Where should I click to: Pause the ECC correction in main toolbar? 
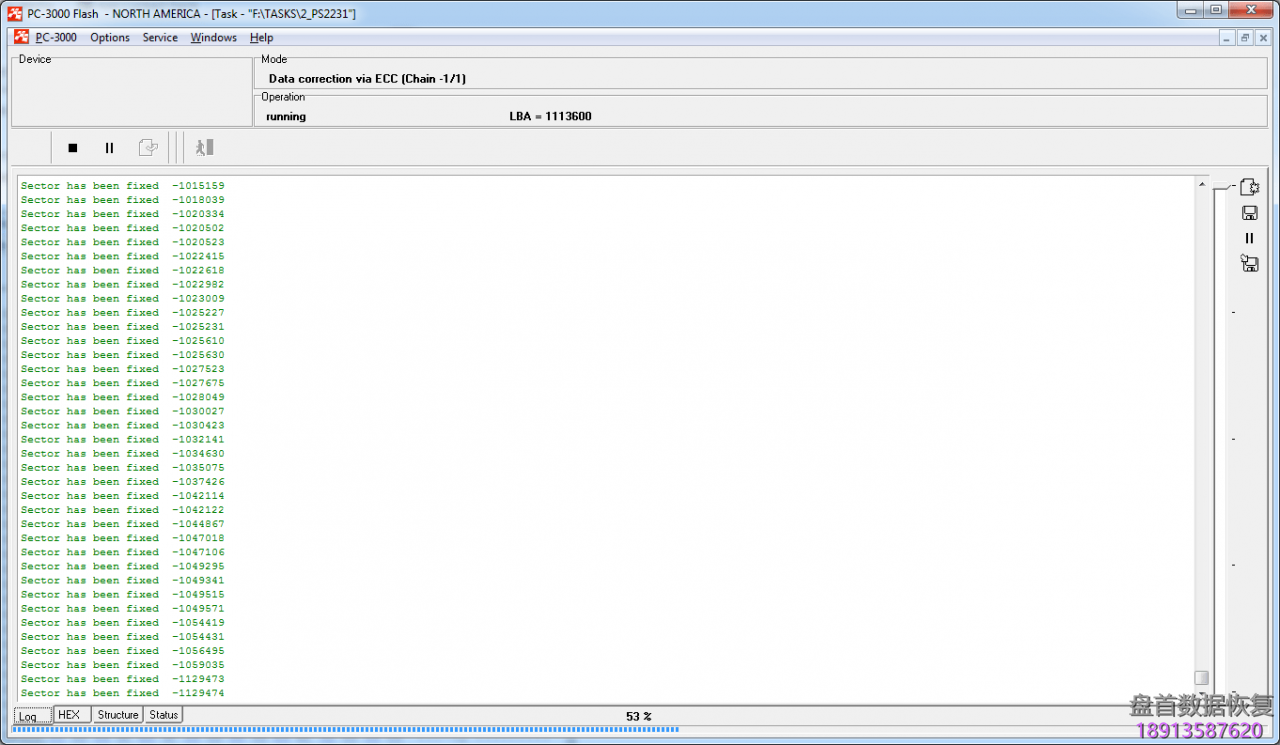110,148
